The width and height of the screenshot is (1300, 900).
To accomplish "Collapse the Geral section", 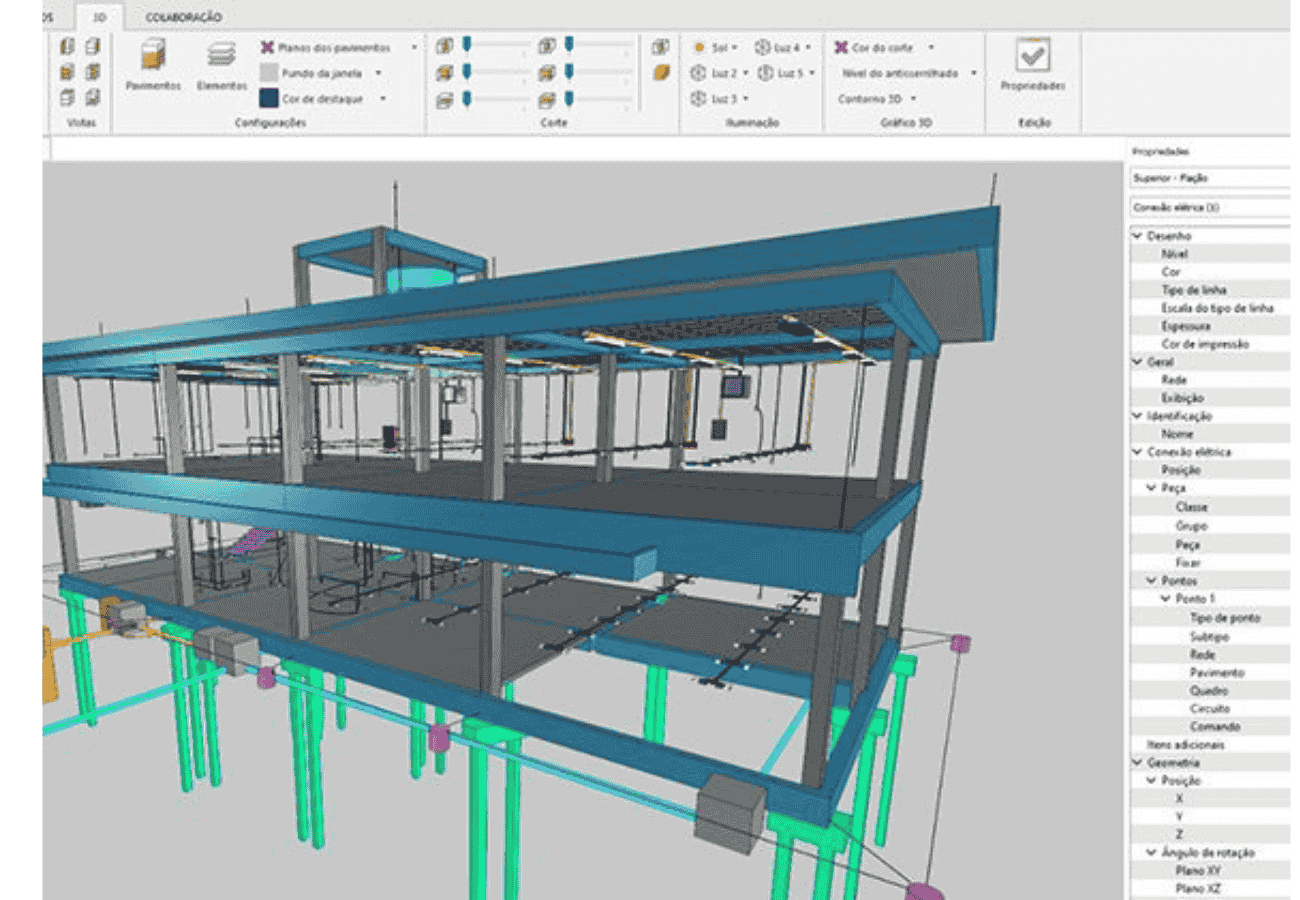I will (x=1136, y=362).
